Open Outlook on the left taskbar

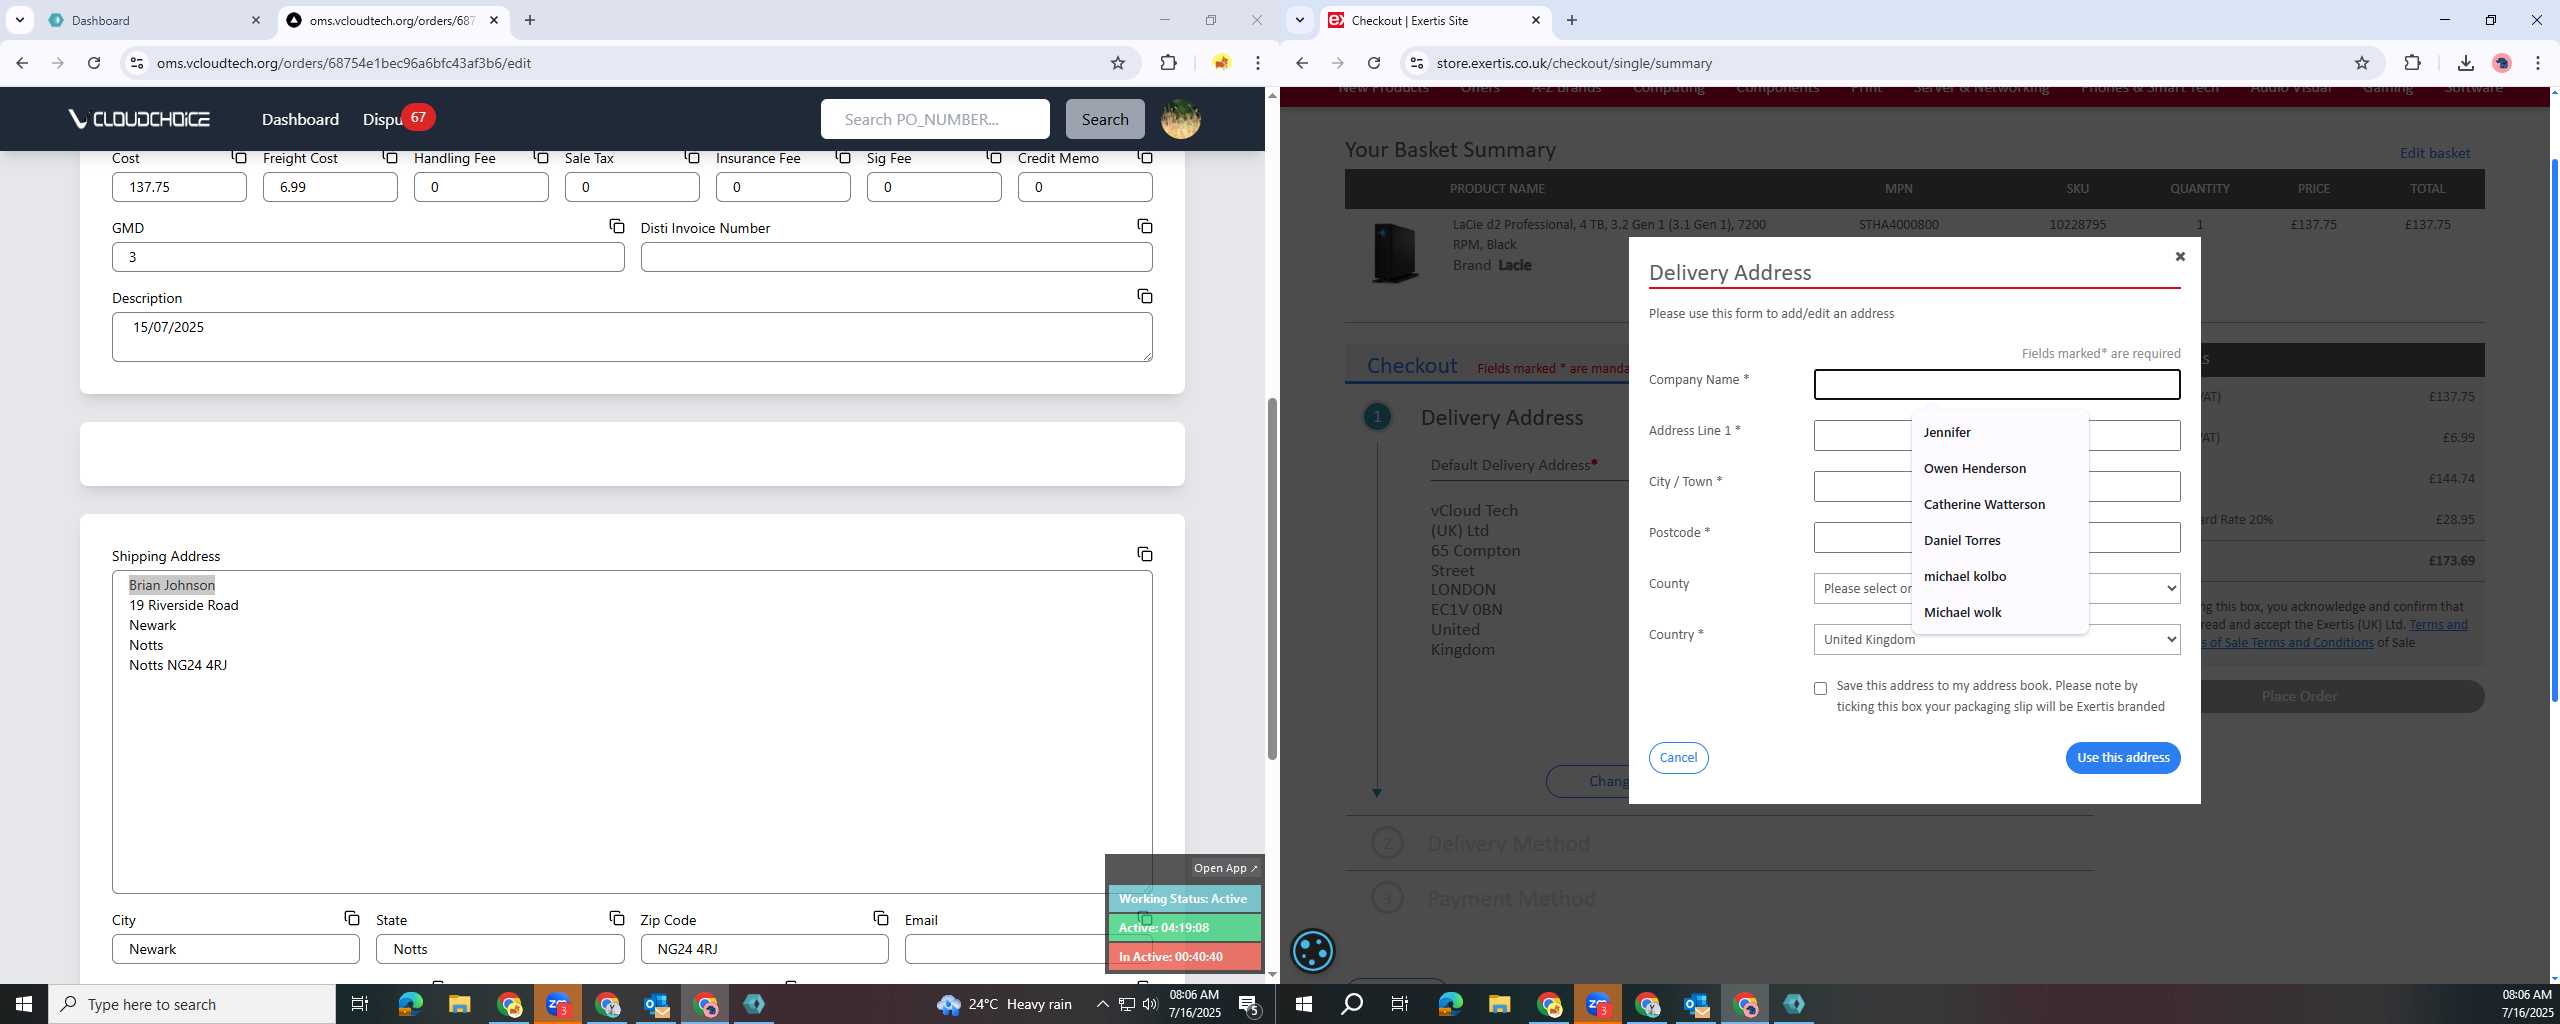tap(656, 1004)
